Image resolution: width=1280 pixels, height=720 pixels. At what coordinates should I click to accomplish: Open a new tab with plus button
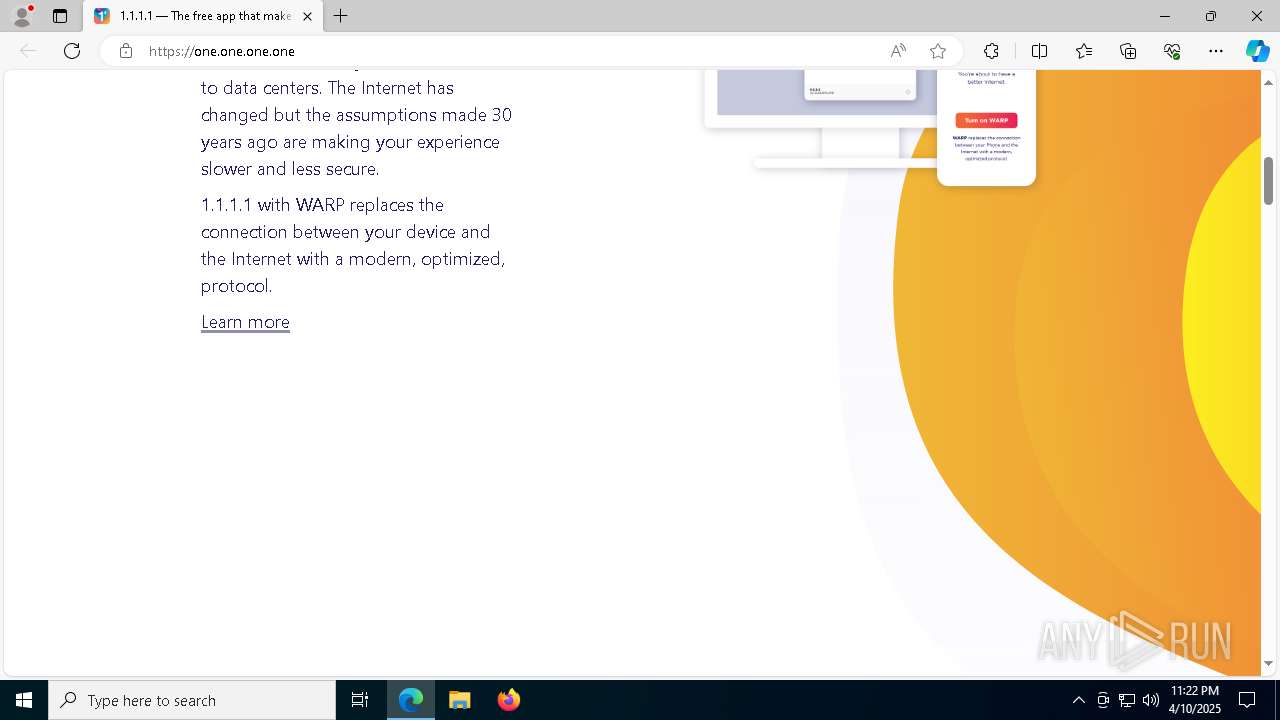(x=341, y=16)
